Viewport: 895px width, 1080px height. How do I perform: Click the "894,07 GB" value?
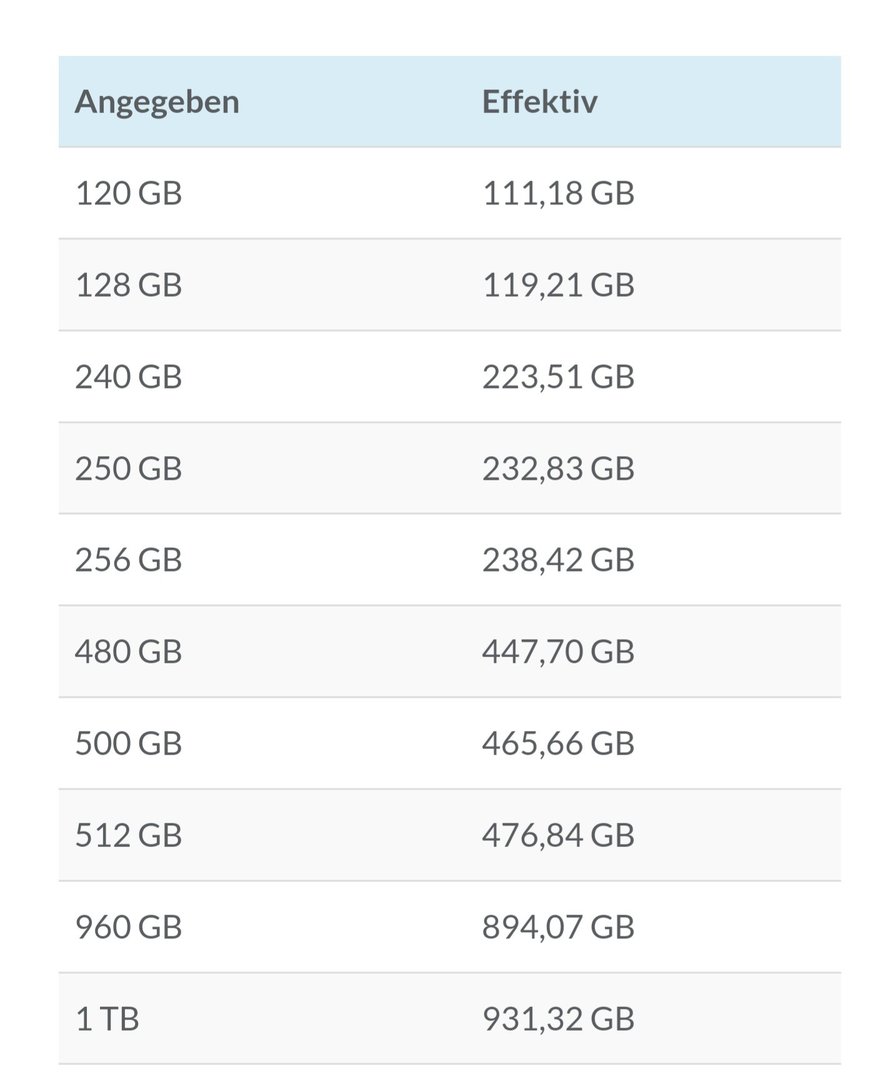click(x=558, y=927)
